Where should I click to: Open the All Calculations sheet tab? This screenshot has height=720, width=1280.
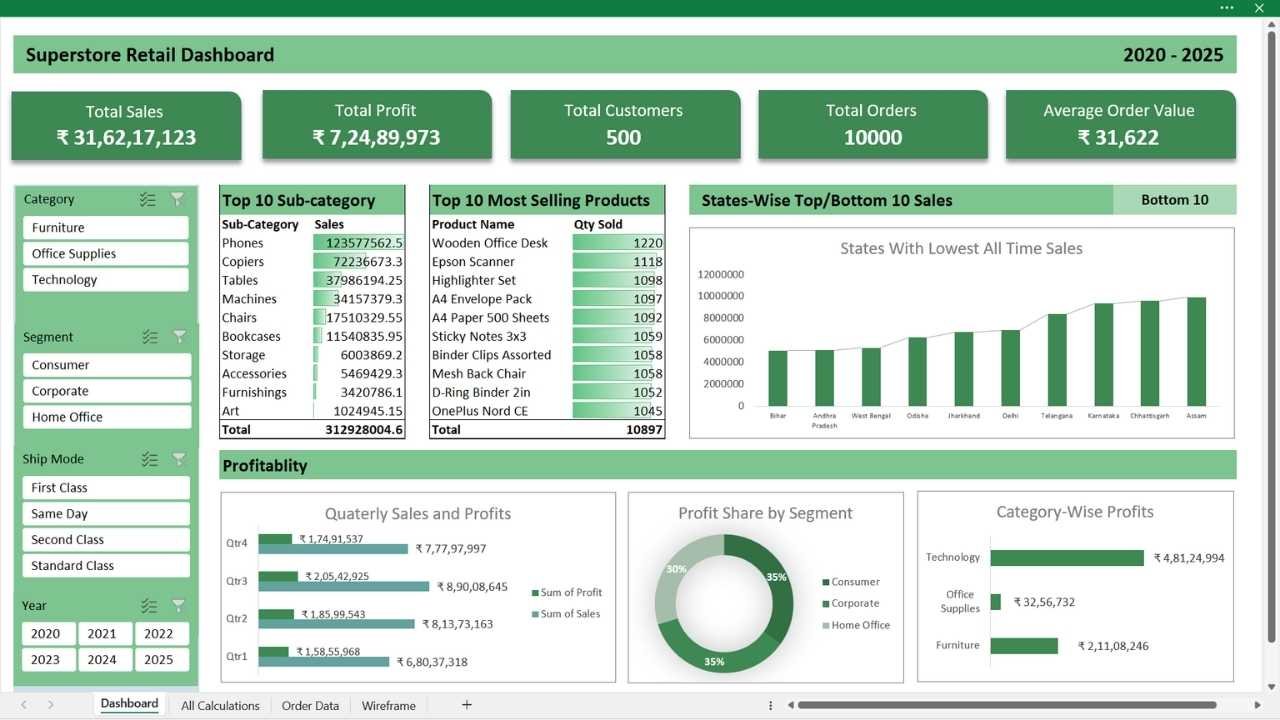pyautogui.click(x=220, y=705)
